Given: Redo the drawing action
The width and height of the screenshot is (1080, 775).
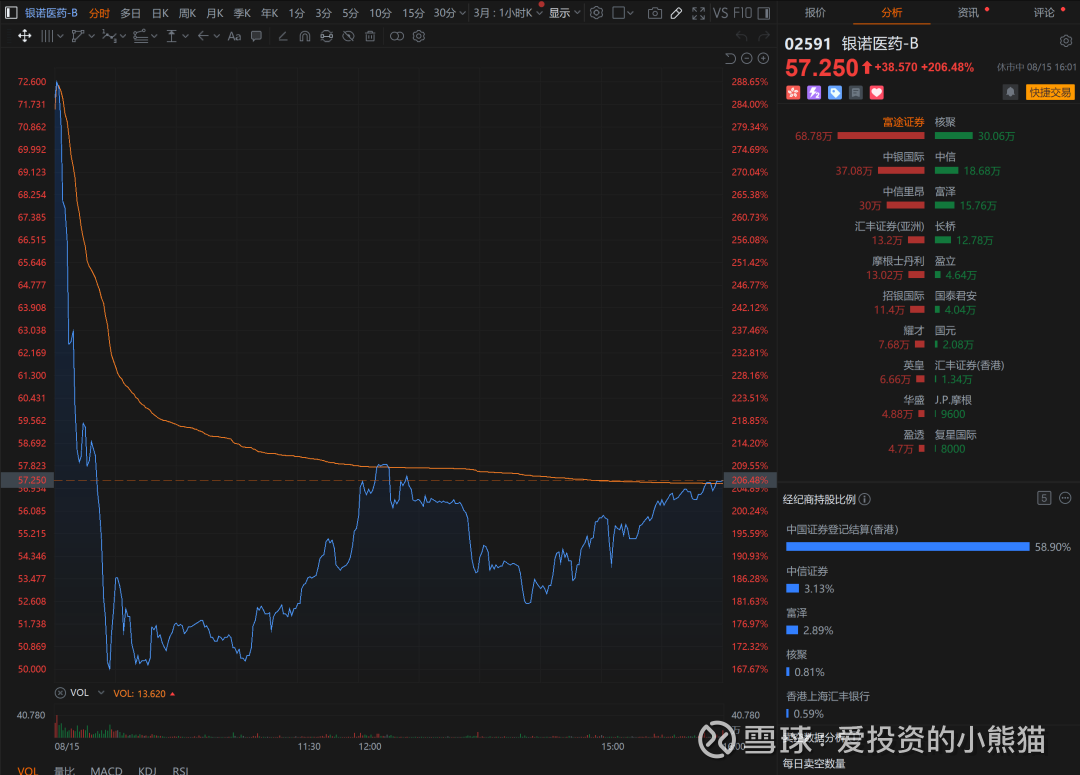Looking at the screenshot, I should tap(763, 36).
